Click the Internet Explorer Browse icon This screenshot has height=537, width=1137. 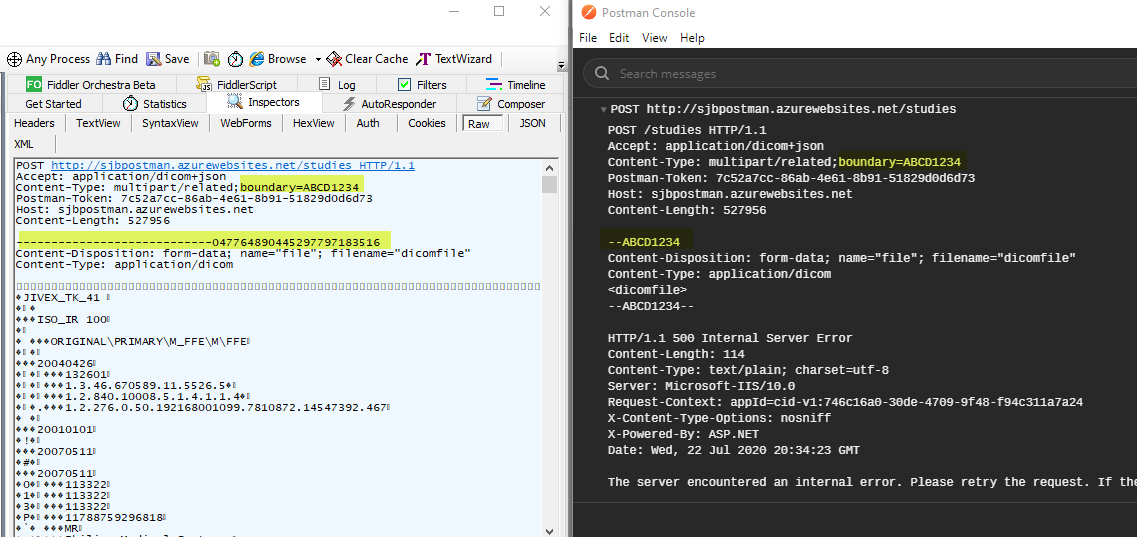pos(257,59)
